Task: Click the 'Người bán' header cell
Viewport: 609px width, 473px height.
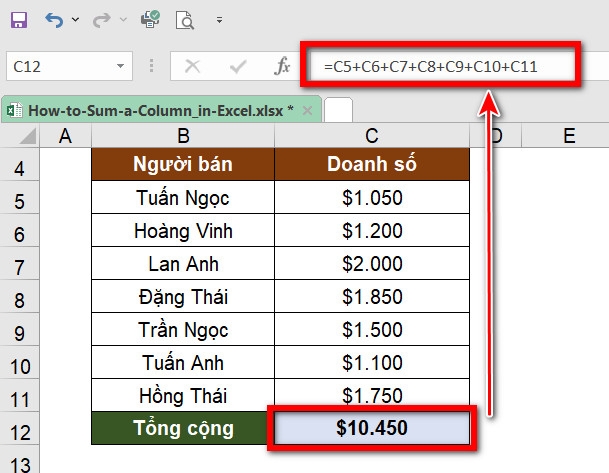Action: coord(183,164)
